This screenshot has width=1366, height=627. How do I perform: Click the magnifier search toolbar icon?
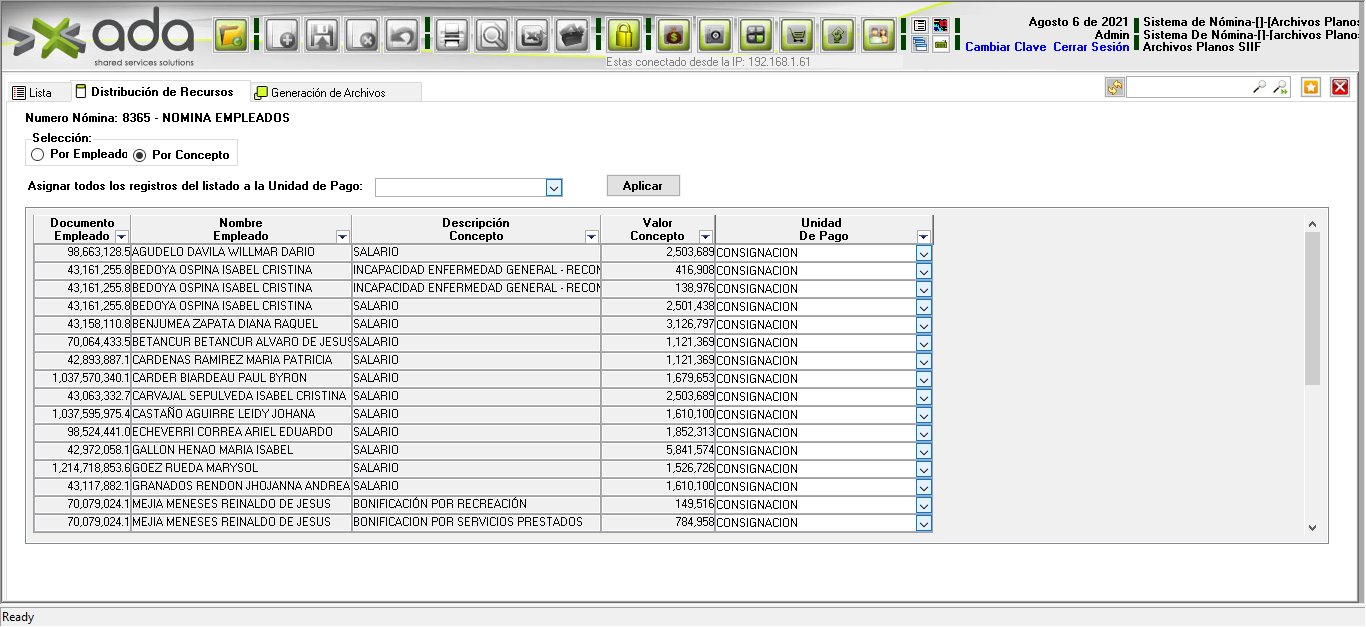click(x=493, y=36)
